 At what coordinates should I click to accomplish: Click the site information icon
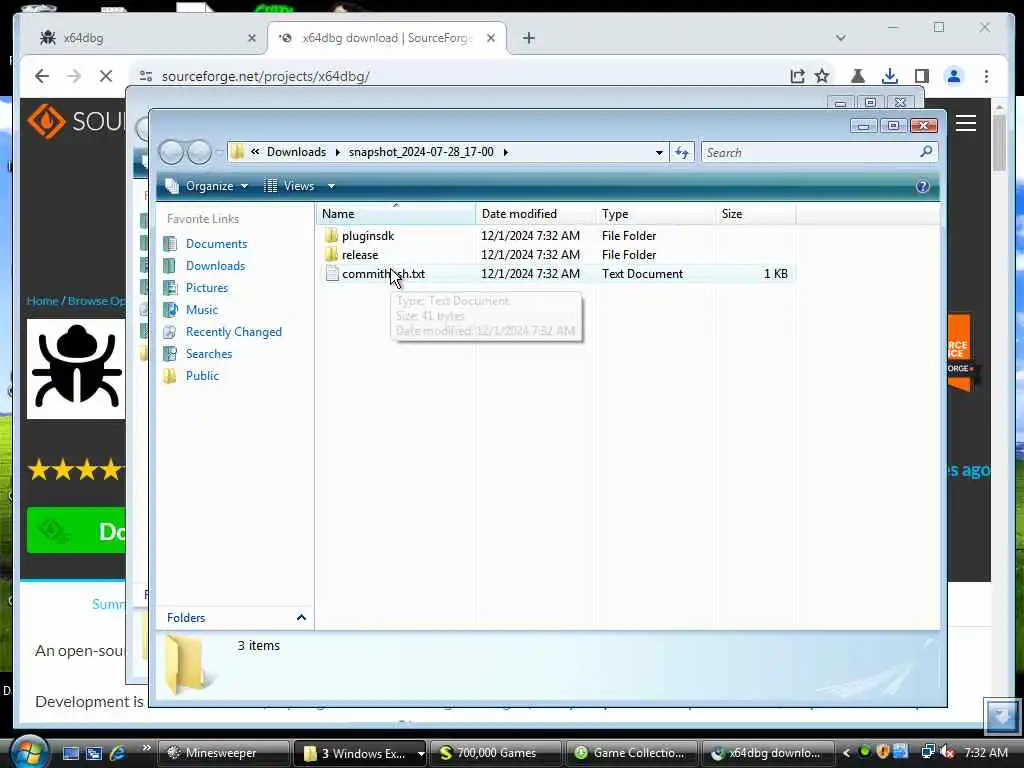146,76
